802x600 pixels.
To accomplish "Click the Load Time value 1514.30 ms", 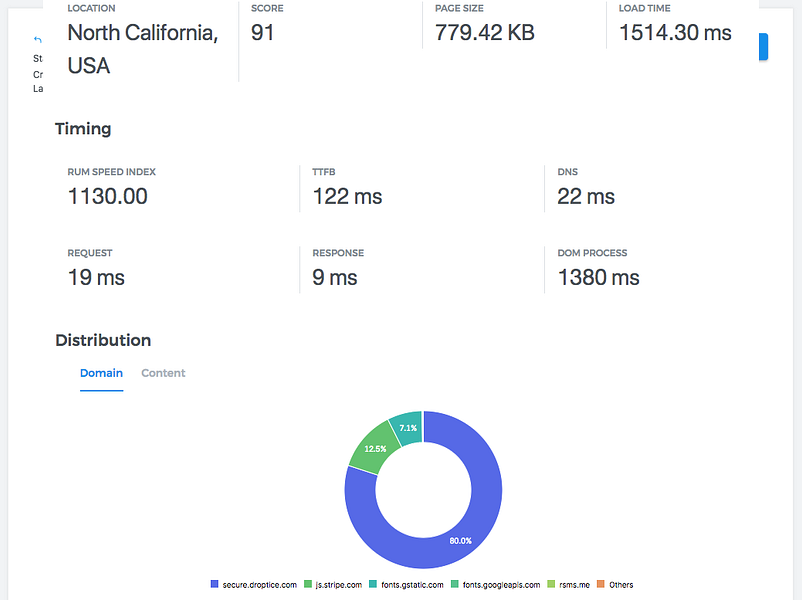I will pyautogui.click(x=675, y=33).
